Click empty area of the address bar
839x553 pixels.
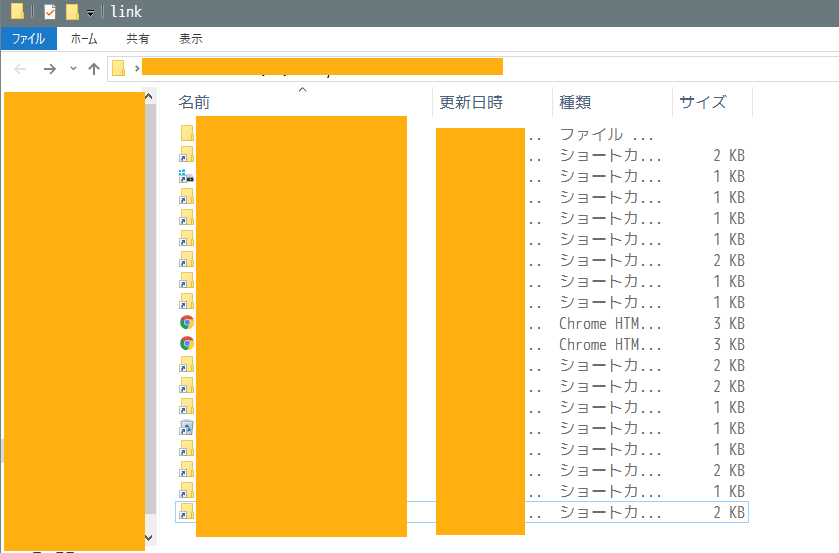point(669,69)
